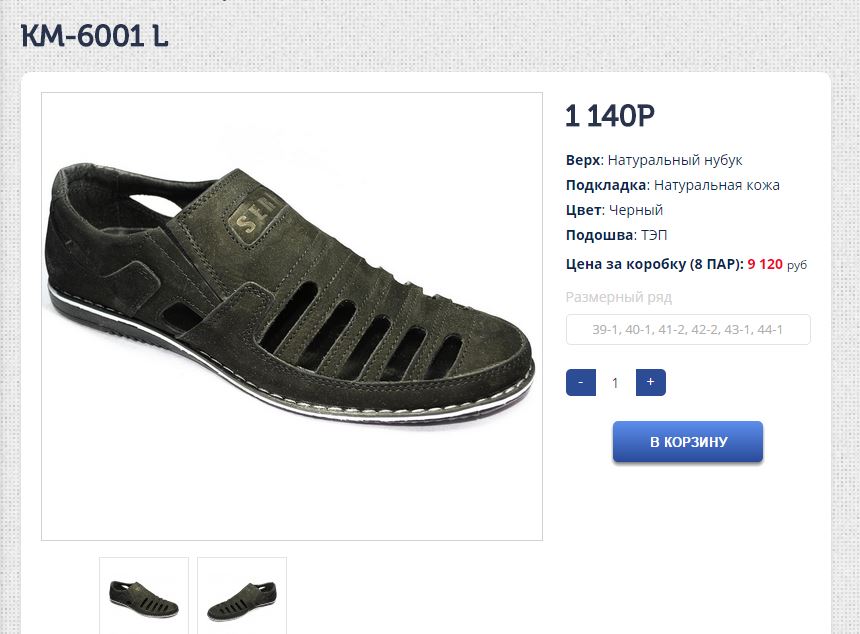860x634 pixels.
Task: Click the Размерный ряд label
Action: (x=619, y=297)
